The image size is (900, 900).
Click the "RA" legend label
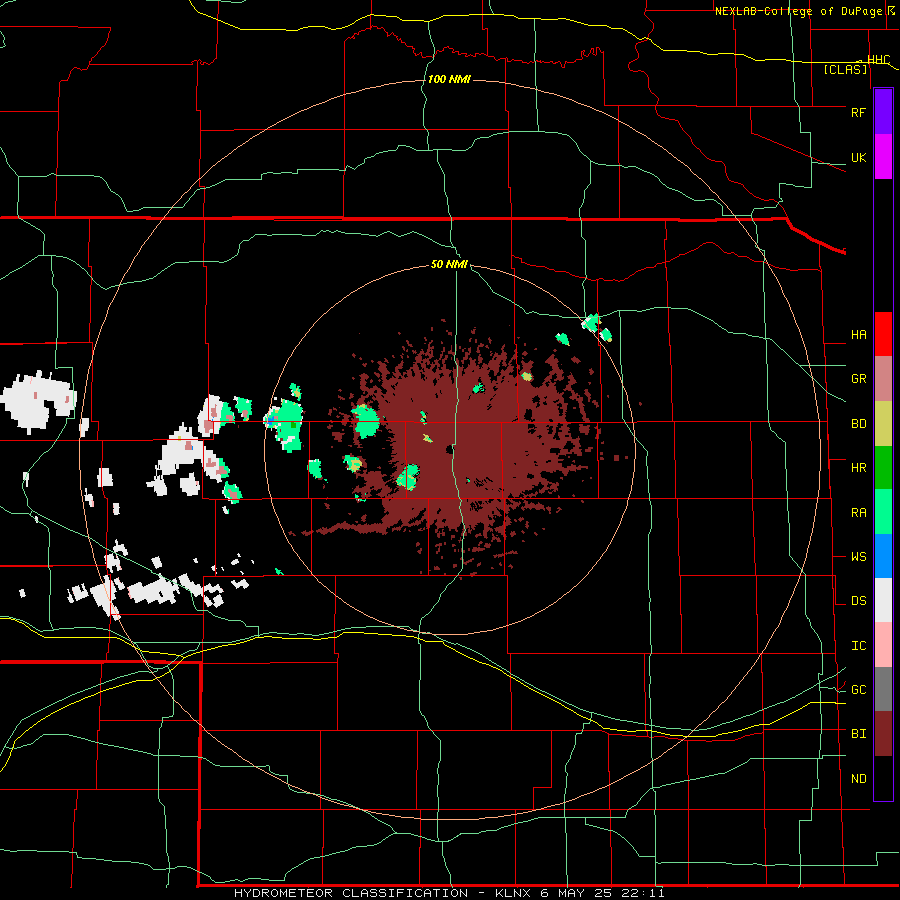858,513
